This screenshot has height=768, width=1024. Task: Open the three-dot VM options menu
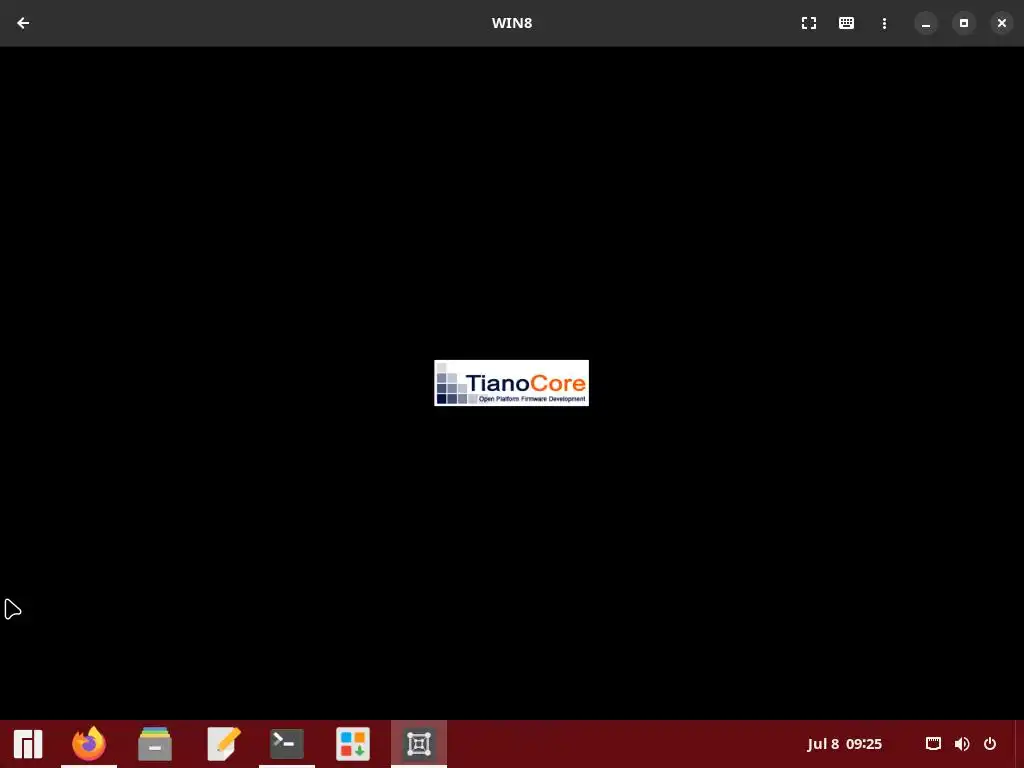(x=884, y=23)
